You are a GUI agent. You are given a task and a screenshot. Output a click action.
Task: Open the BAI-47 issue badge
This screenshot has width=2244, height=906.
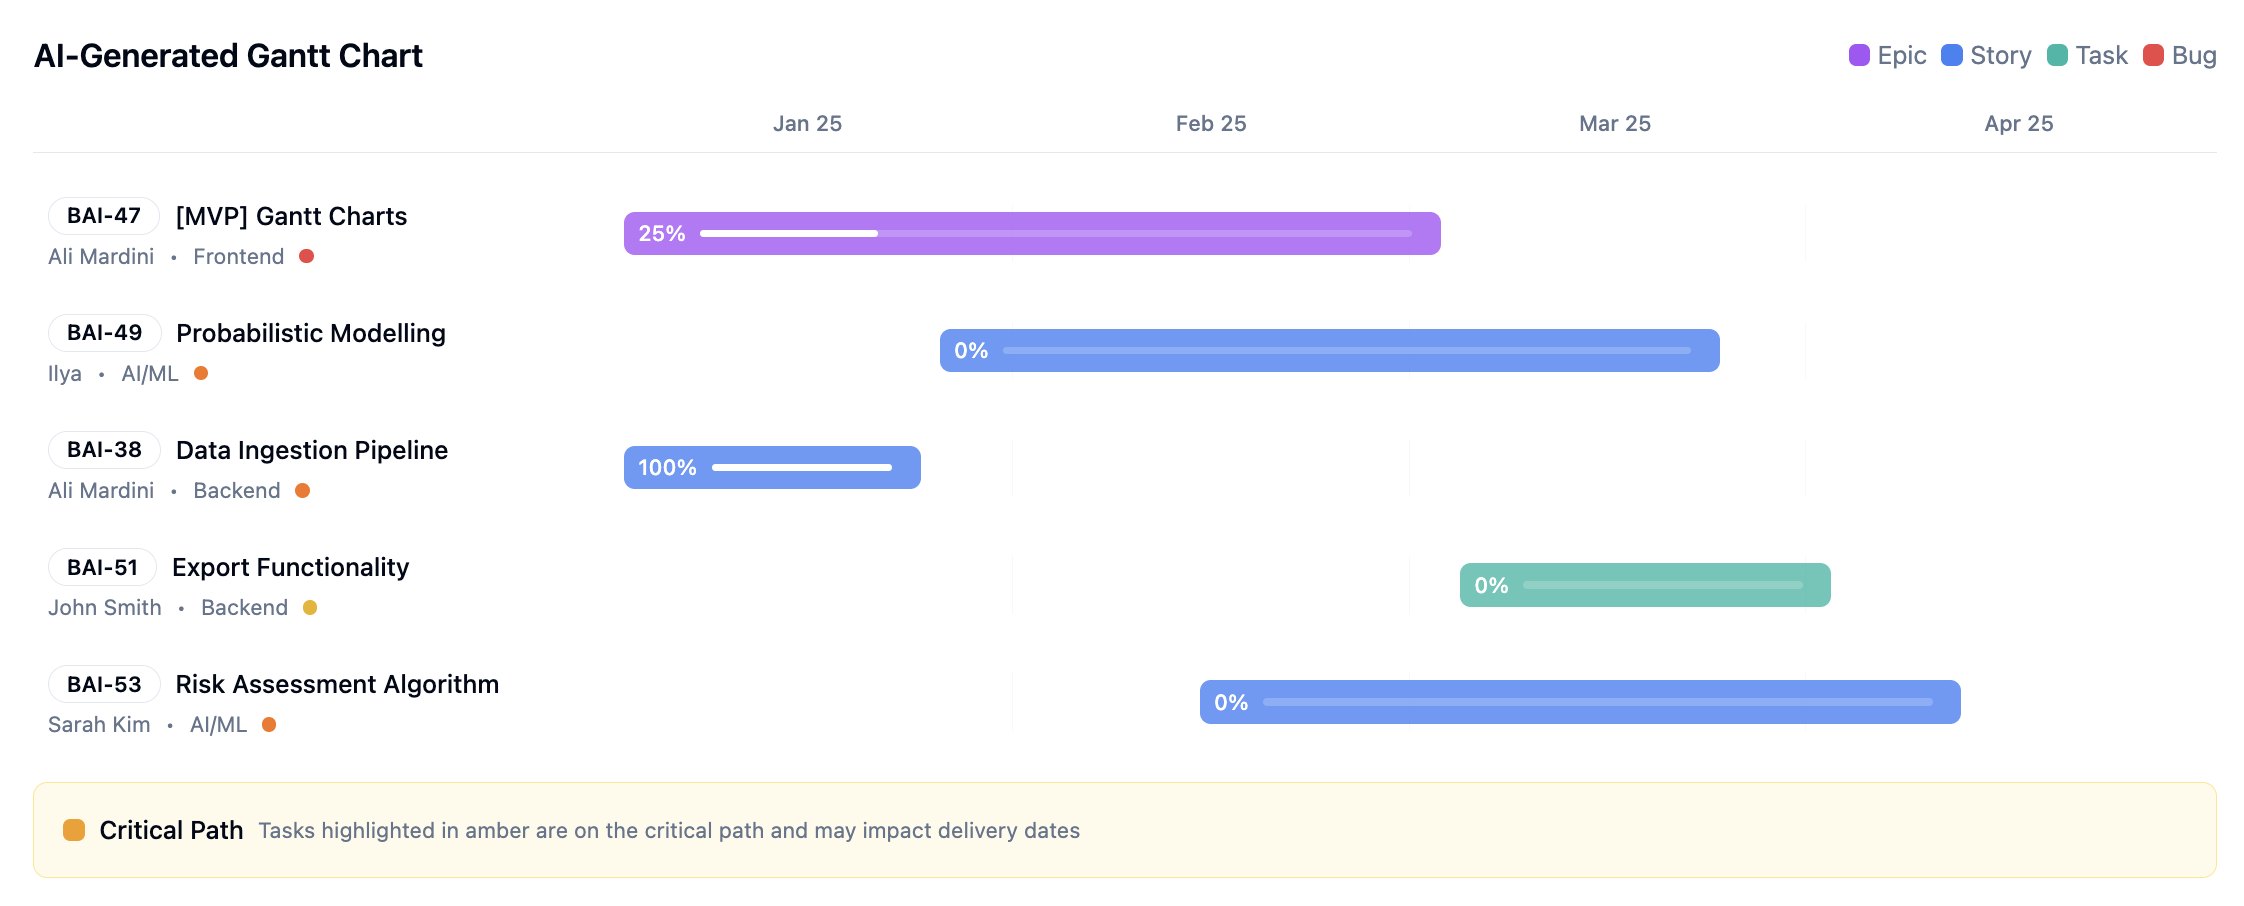pyautogui.click(x=104, y=216)
